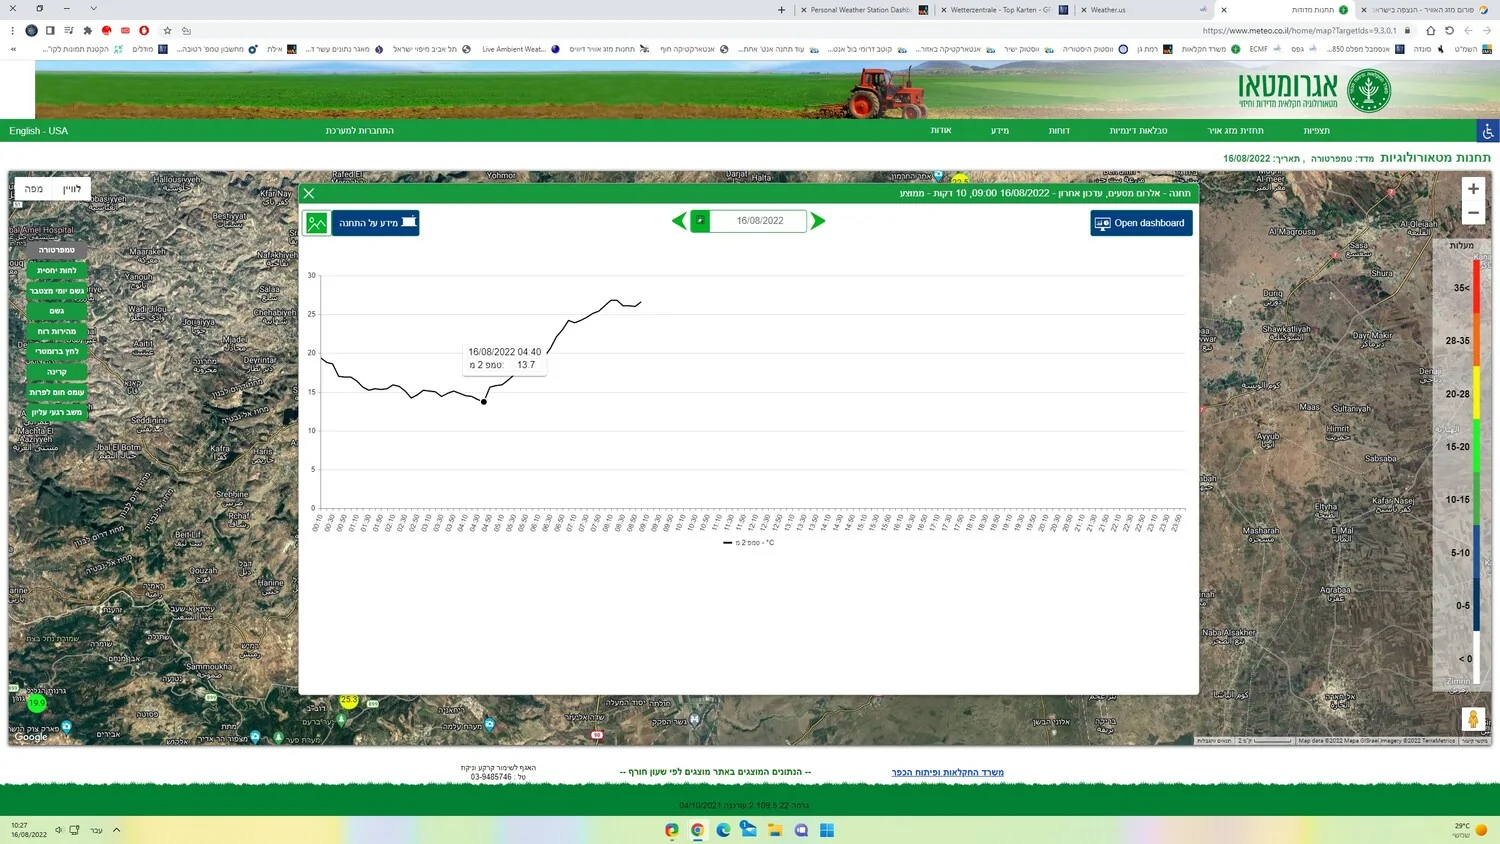Click the next day green arrow
This screenshot has width=1500, height=844.
pos(818,221)
